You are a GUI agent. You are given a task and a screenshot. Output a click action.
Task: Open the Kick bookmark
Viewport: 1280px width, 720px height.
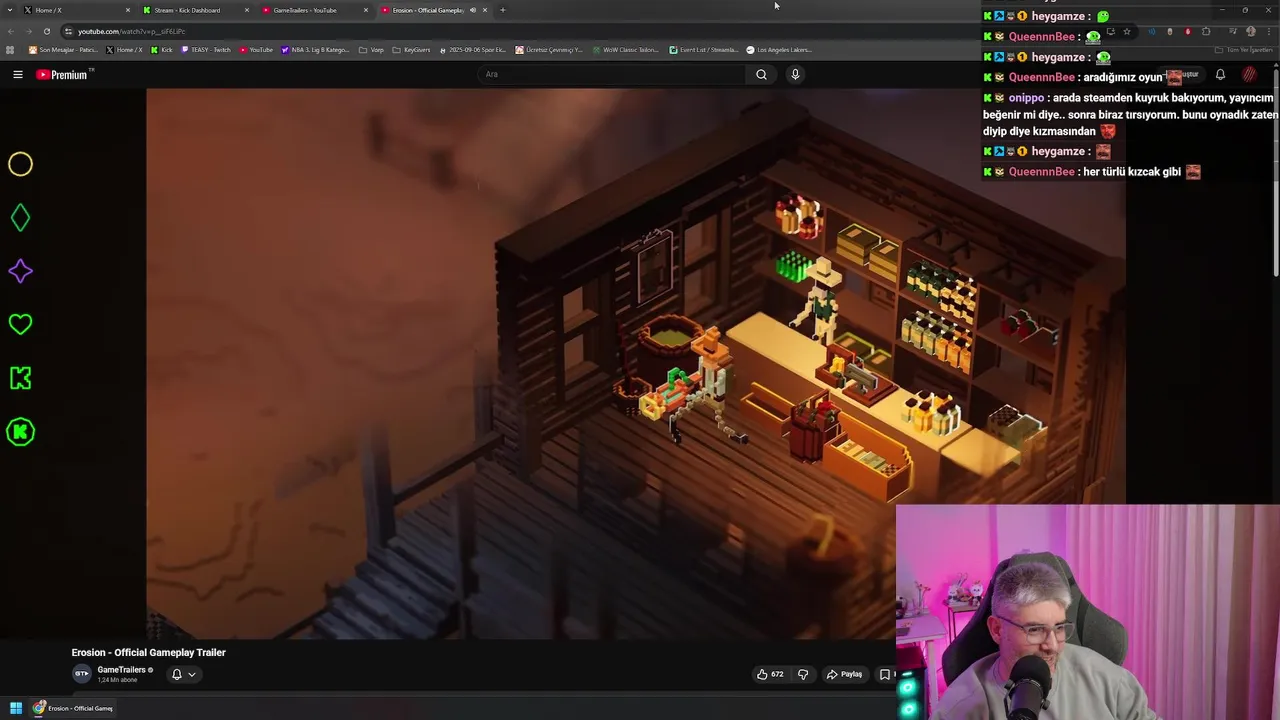point(162,50)
